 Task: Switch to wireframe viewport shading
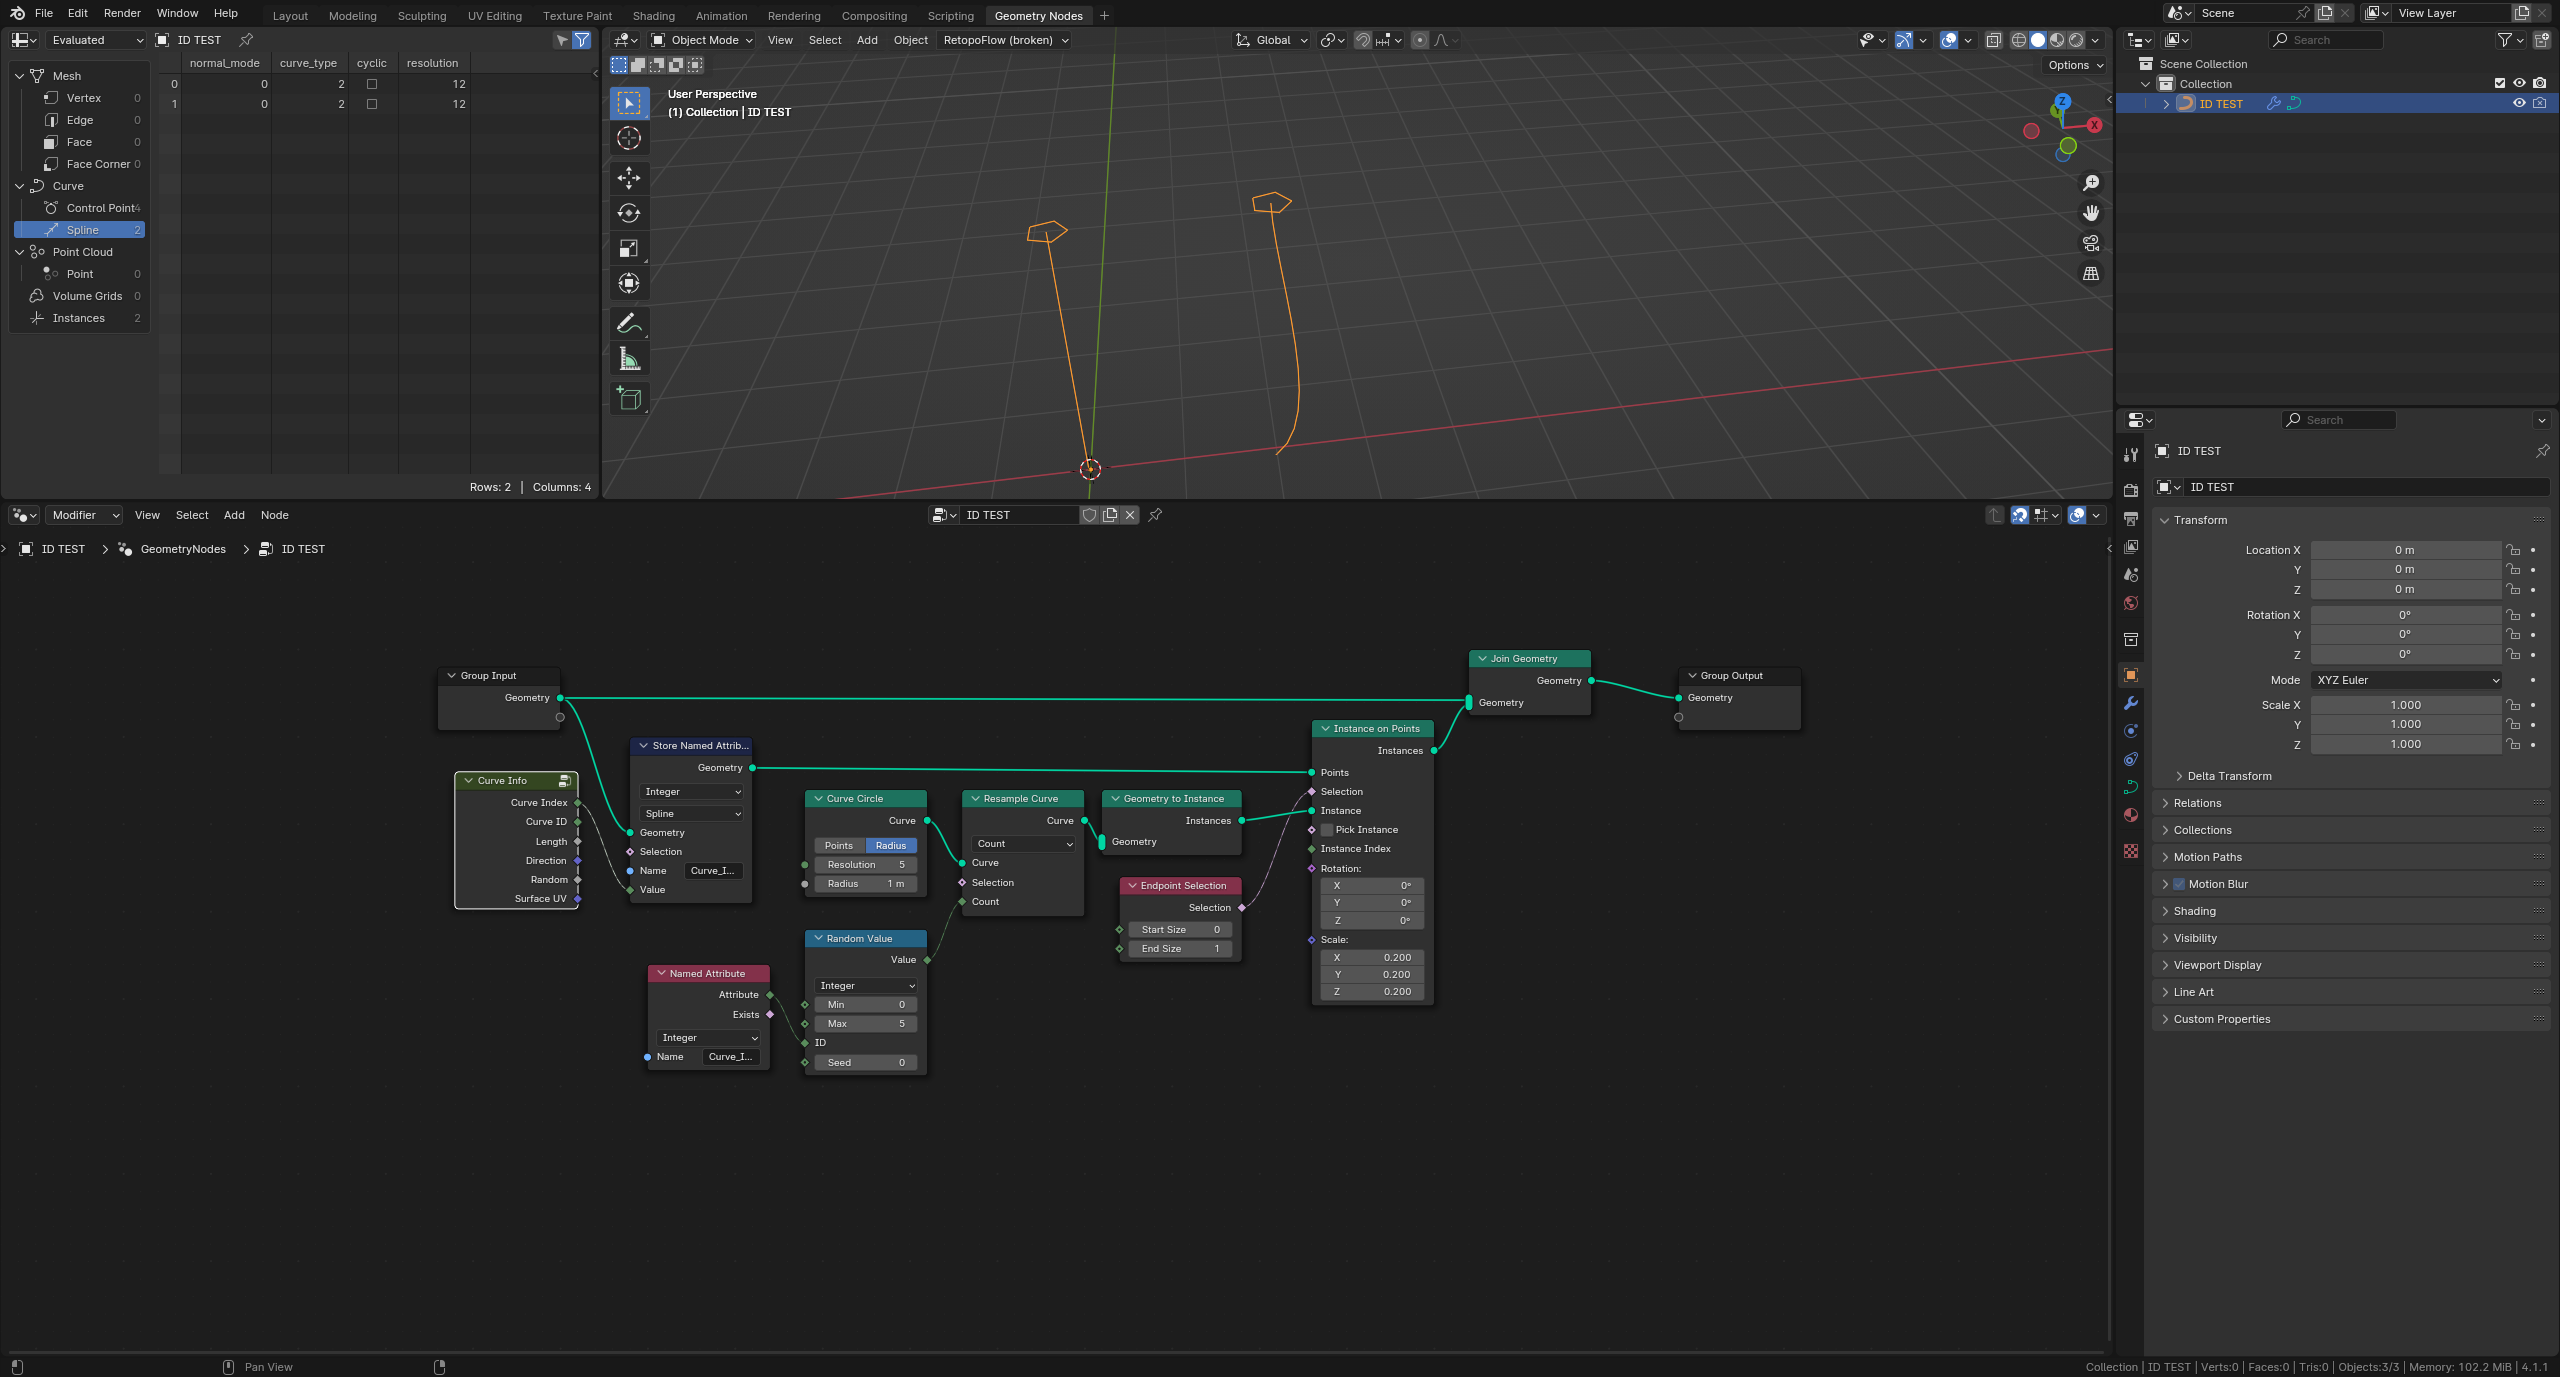click(2018, 40)
